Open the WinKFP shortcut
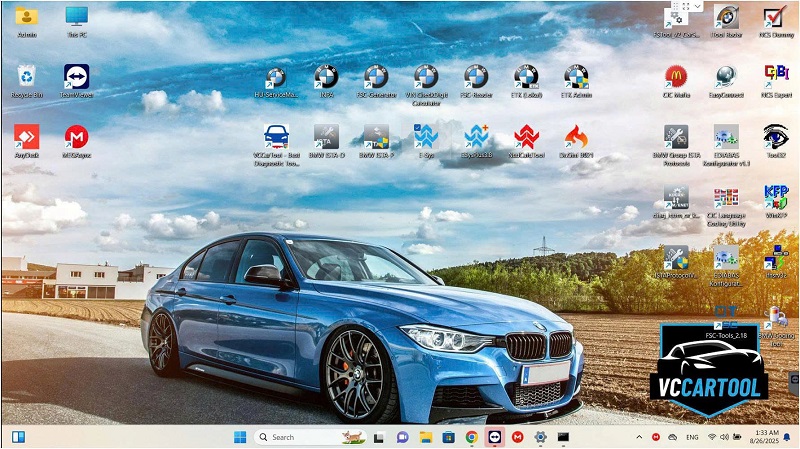Image resolution: width=800 pixels, height=449 pixels. coord(776,202)
